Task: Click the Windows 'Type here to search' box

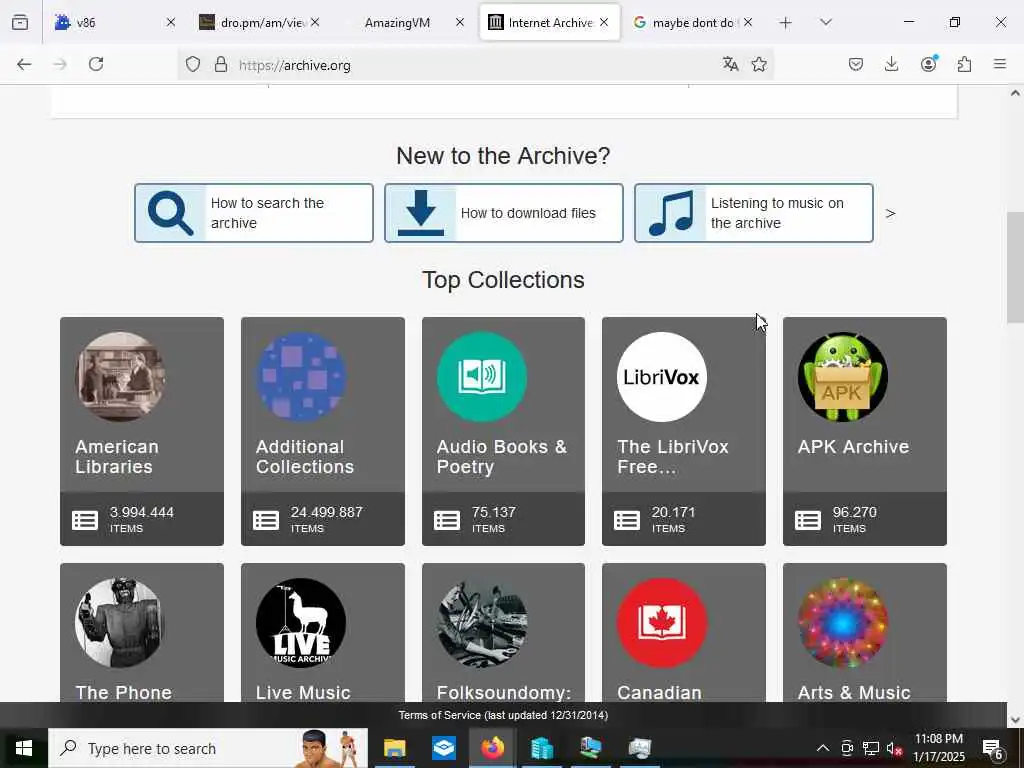Action: (208, 748)
